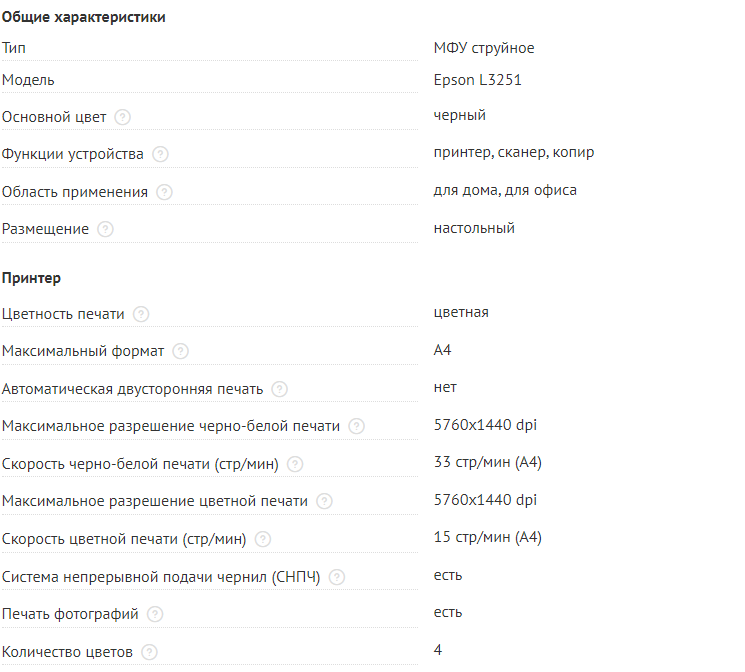Open hint icon for Количество цветов
745x672 pixels.
pyautogui.click(x=149, y=652)
